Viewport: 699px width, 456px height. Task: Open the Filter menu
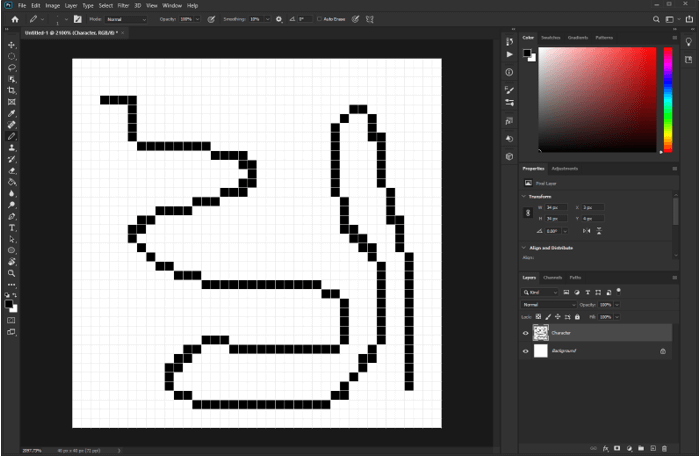[x=123, y=6]
